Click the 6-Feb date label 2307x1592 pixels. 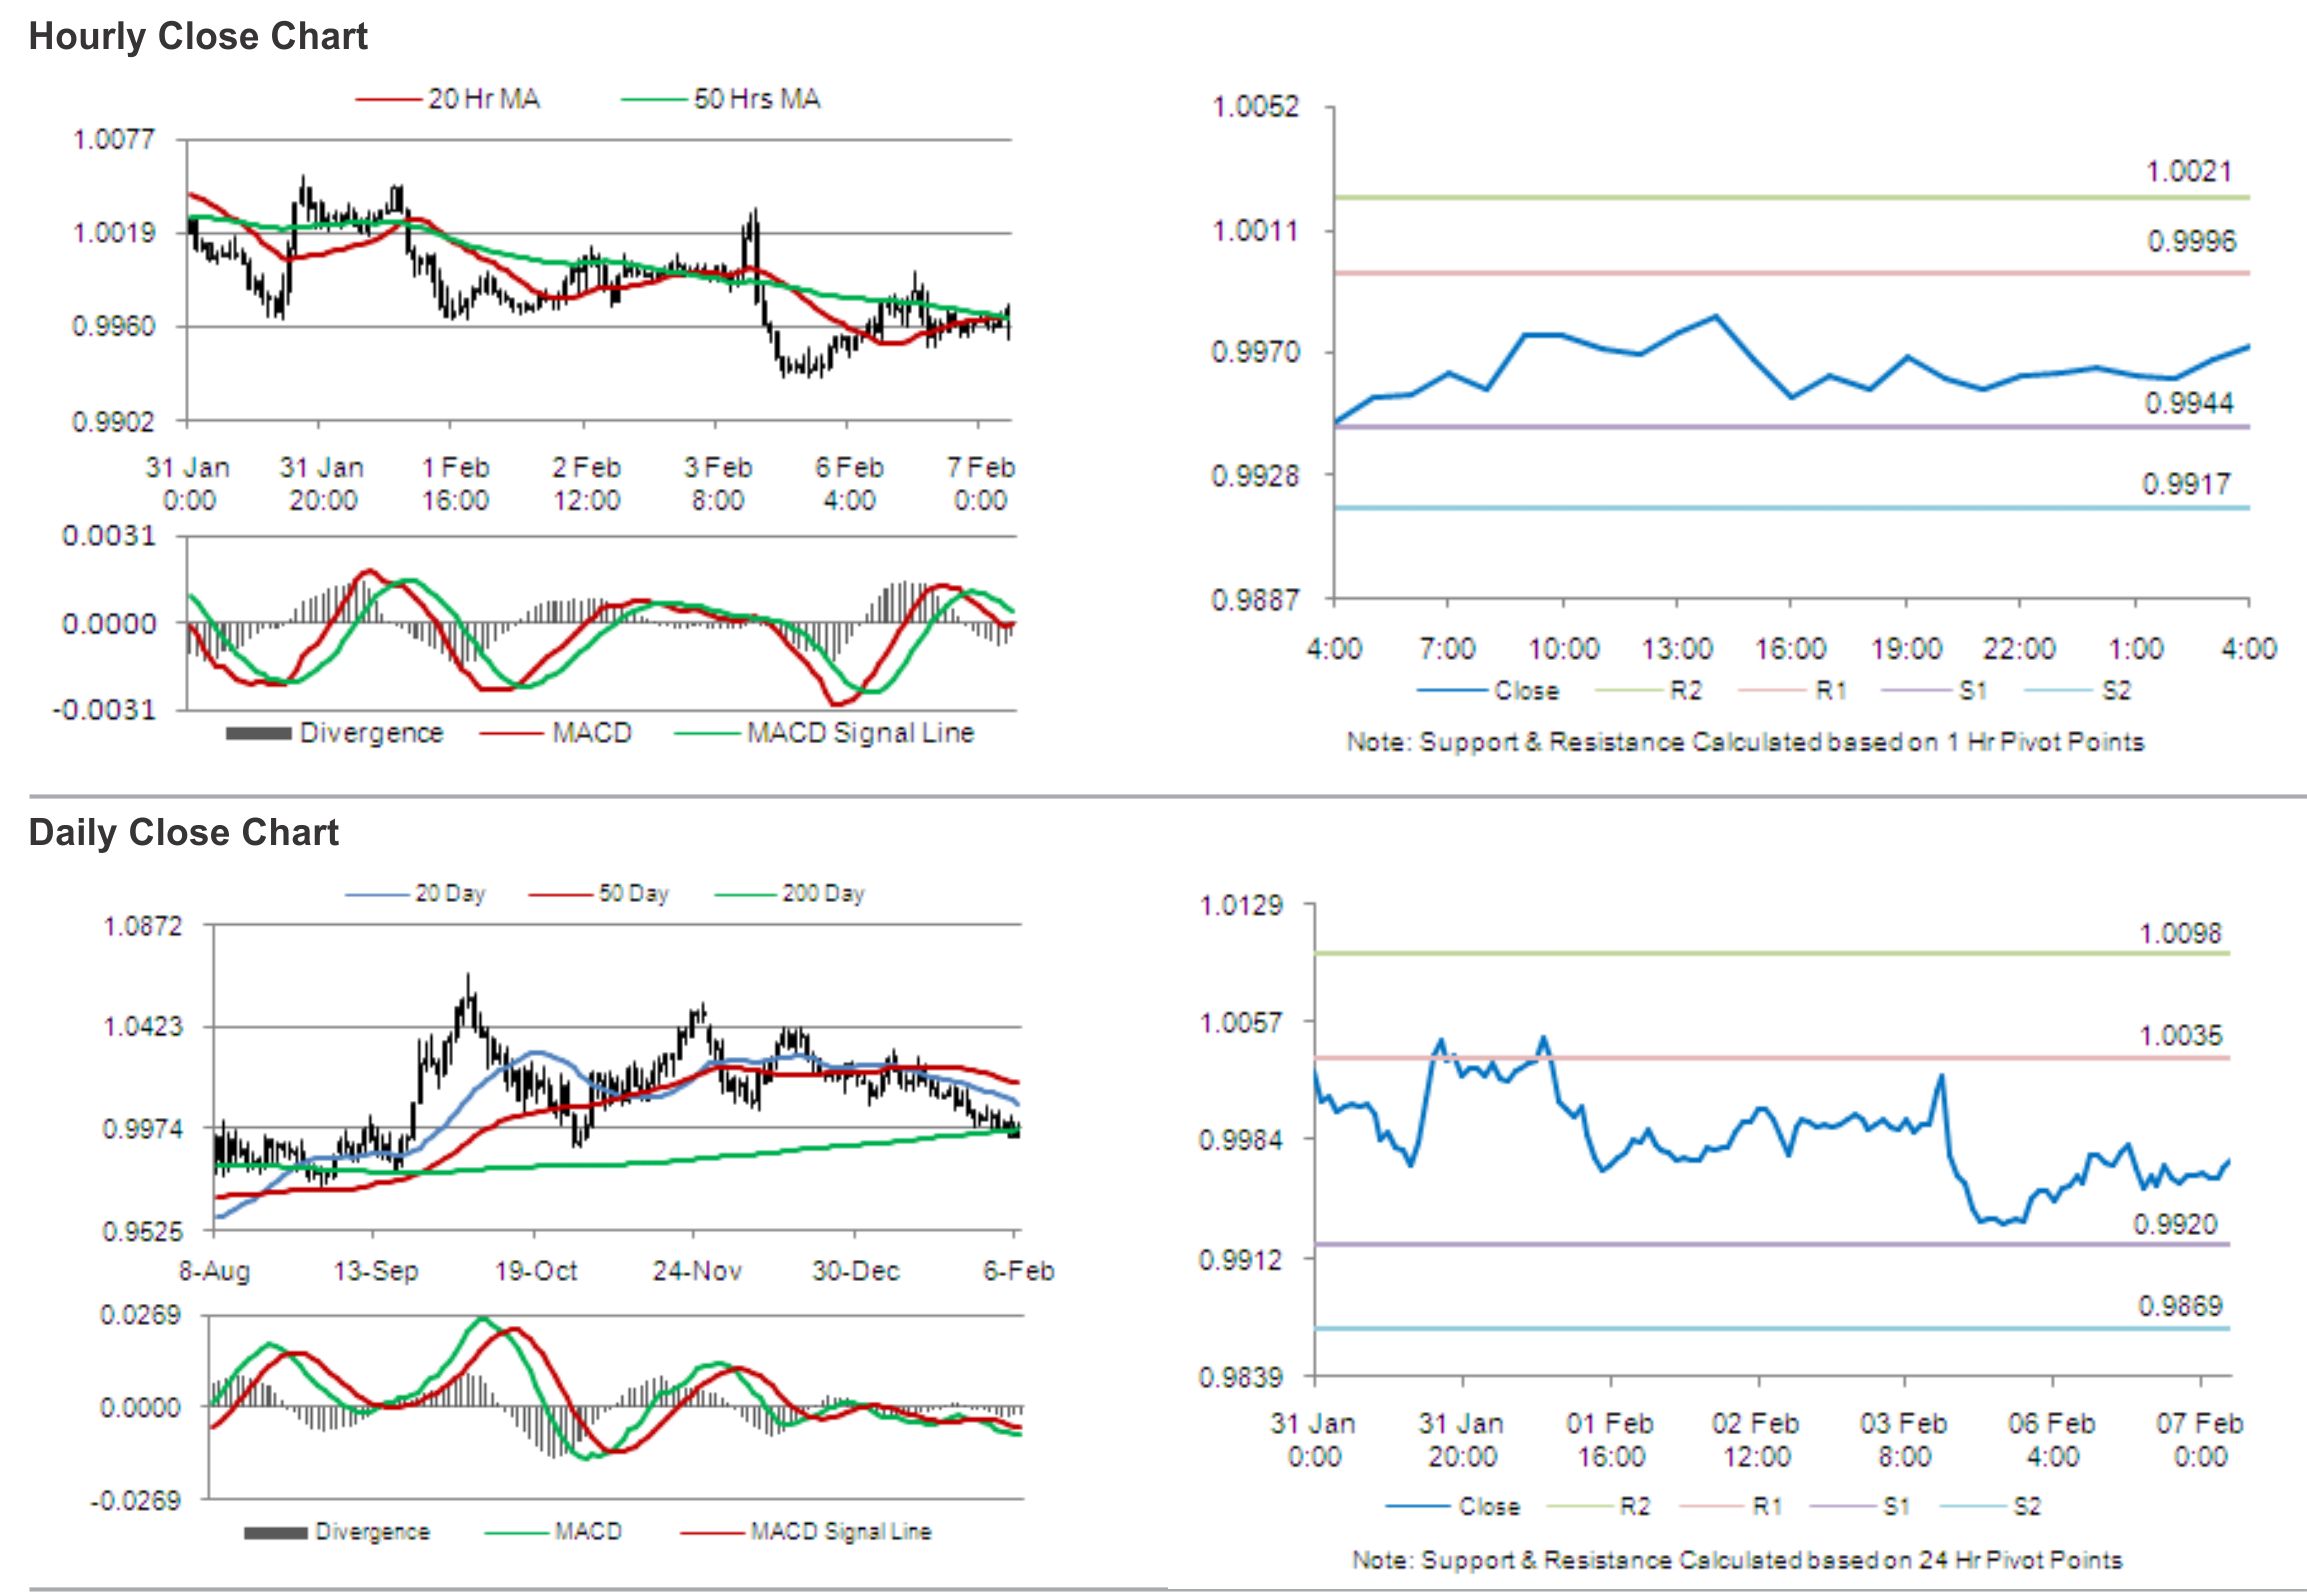(x=1018, y=1271)
